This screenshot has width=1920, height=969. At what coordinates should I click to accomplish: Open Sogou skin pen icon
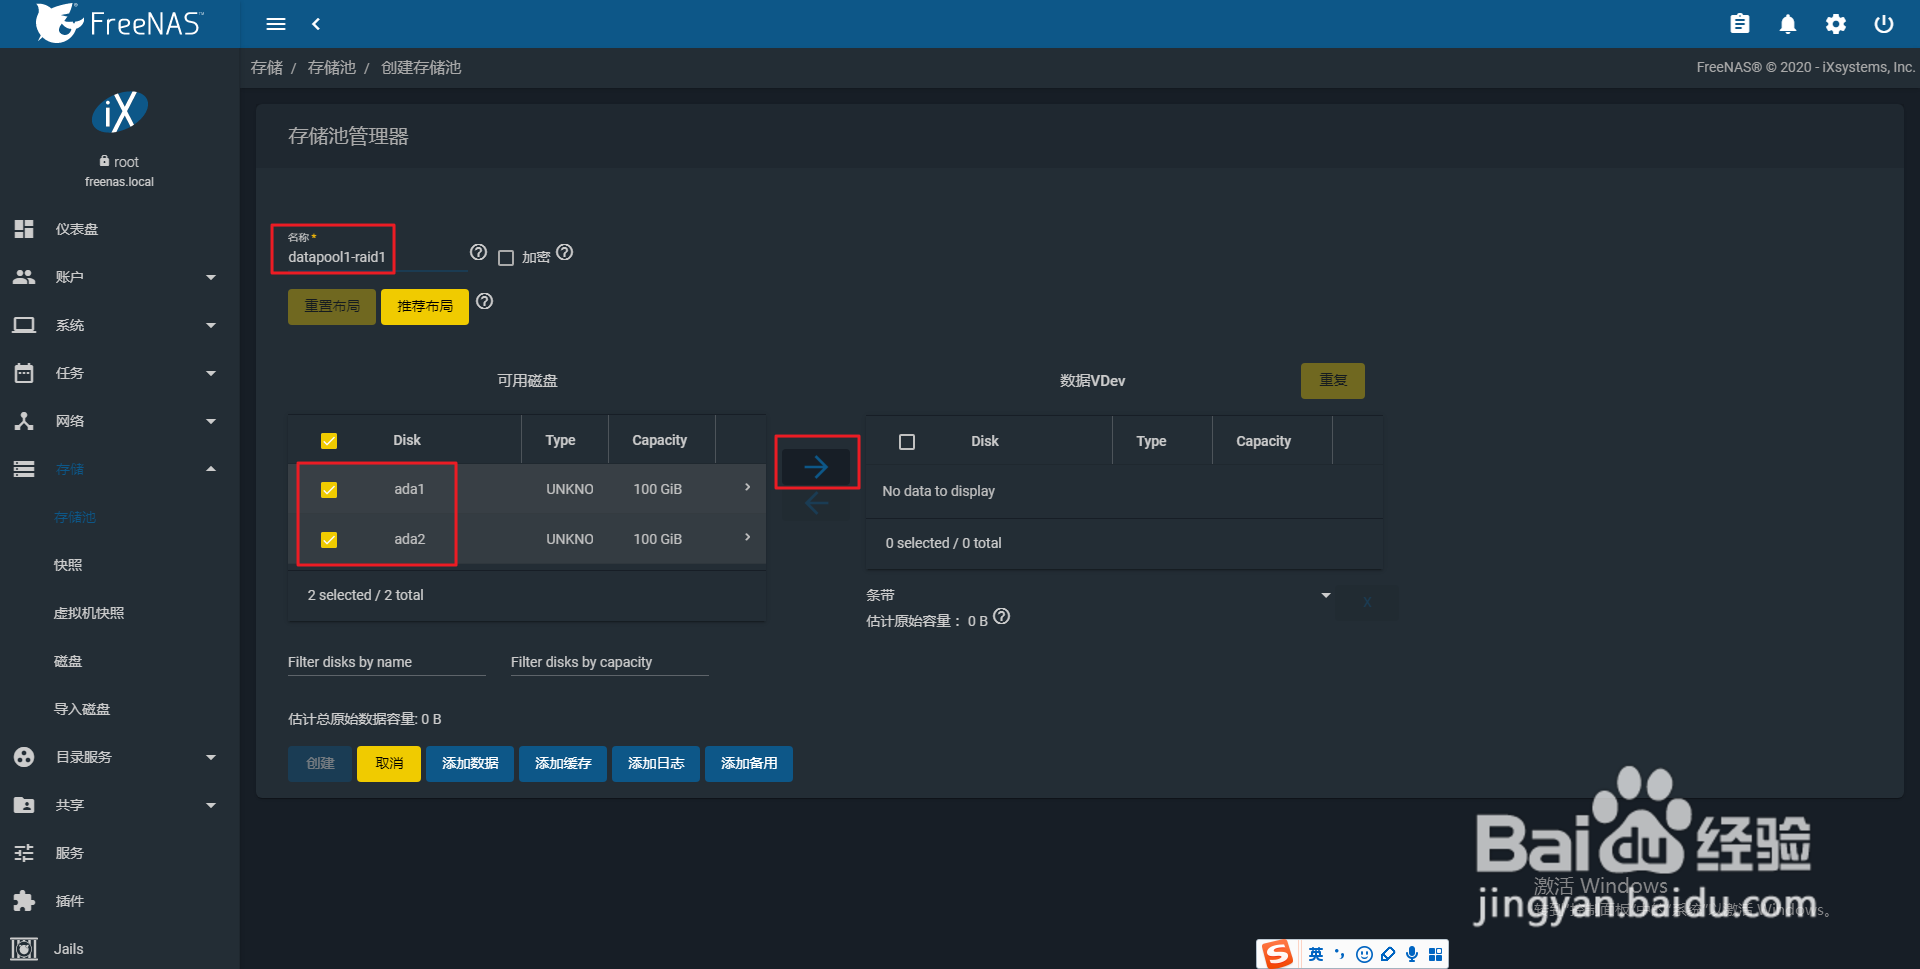[1388, 954]
